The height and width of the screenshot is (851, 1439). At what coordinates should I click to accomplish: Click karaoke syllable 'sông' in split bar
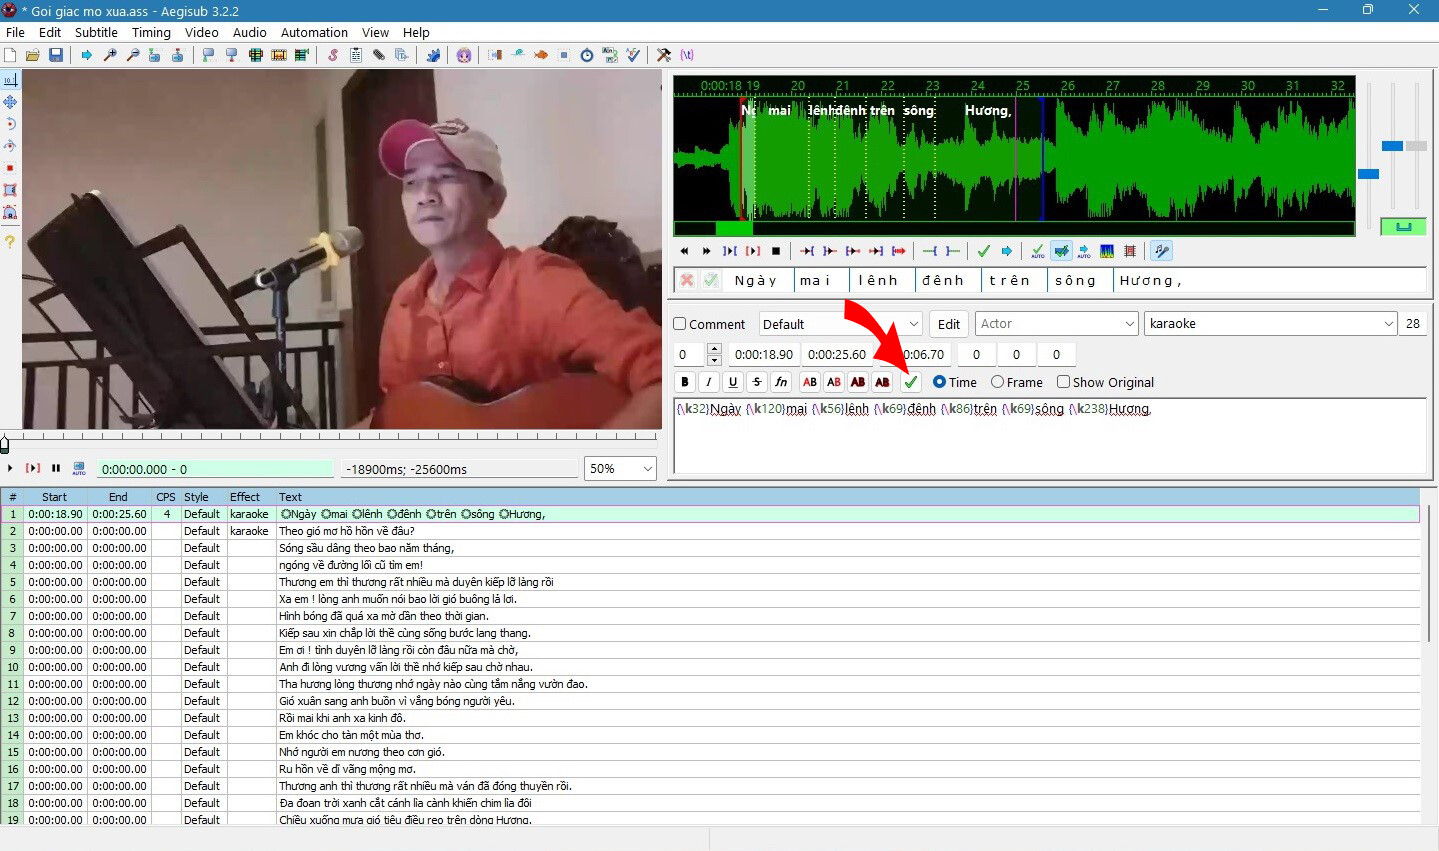coord(1078,280)
